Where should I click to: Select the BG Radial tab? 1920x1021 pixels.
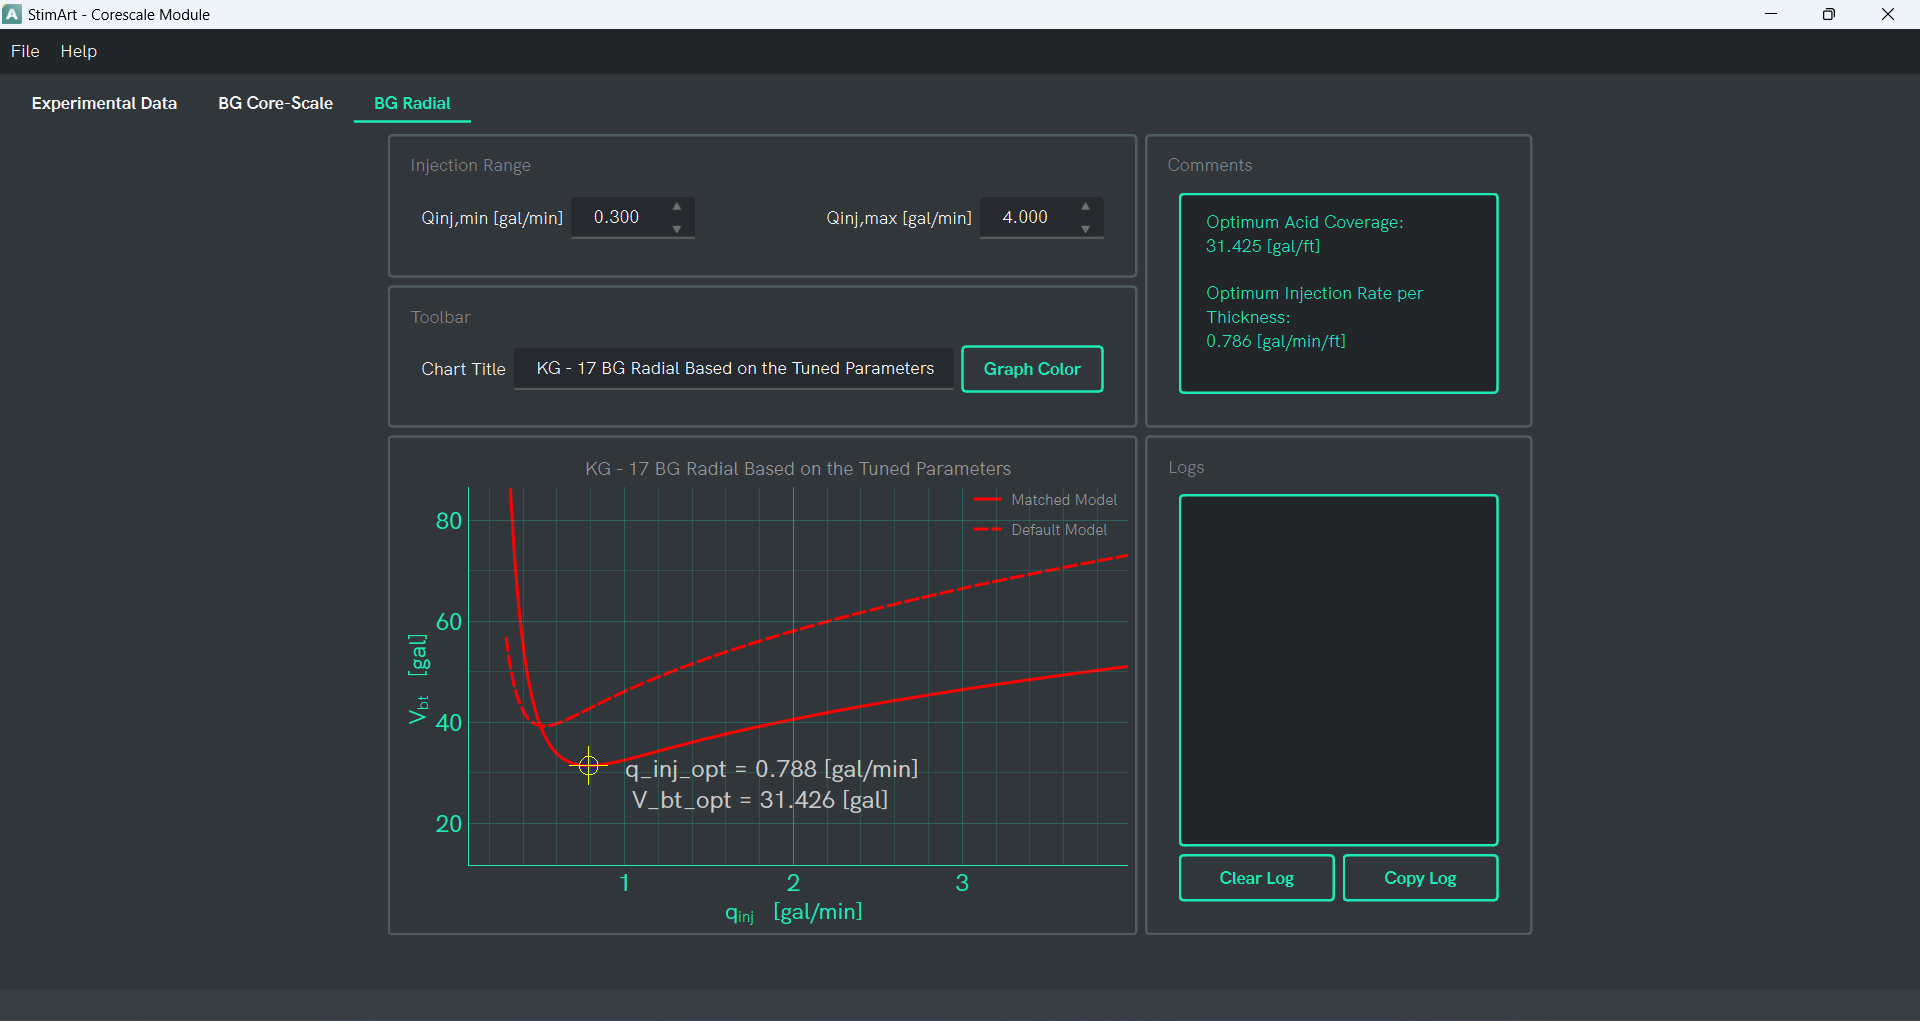411,103
